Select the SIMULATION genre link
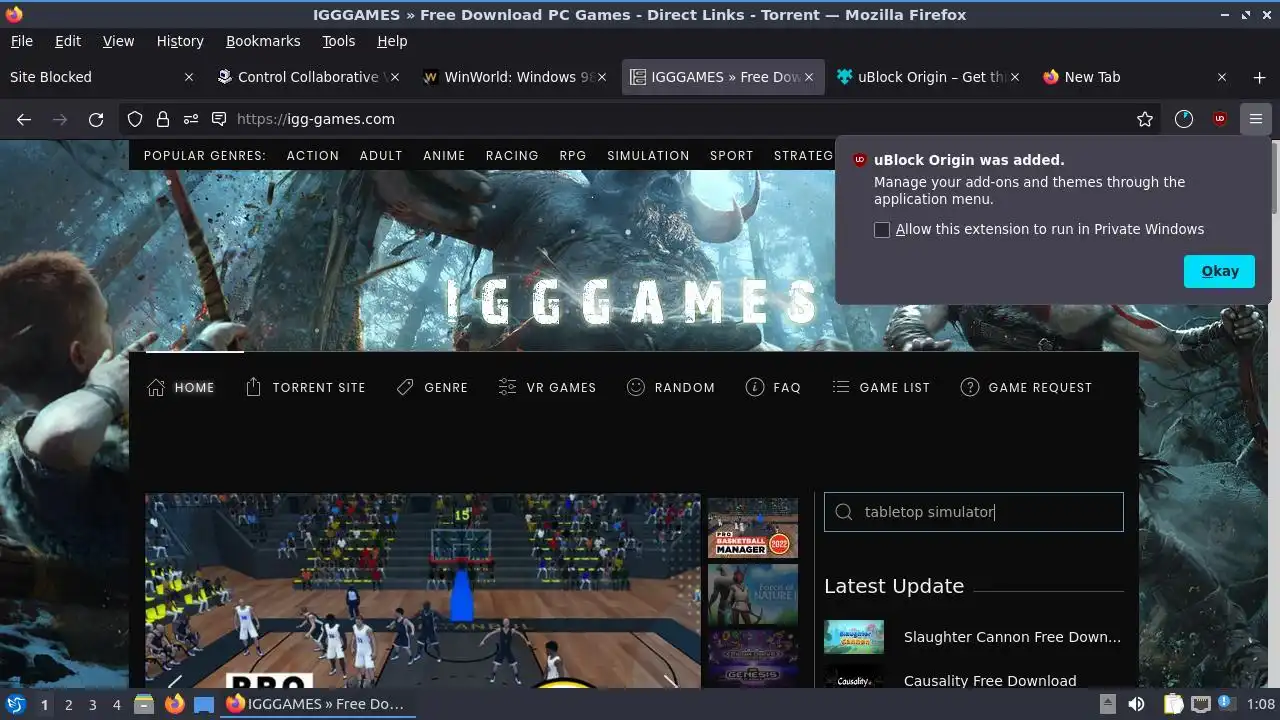 648,156
